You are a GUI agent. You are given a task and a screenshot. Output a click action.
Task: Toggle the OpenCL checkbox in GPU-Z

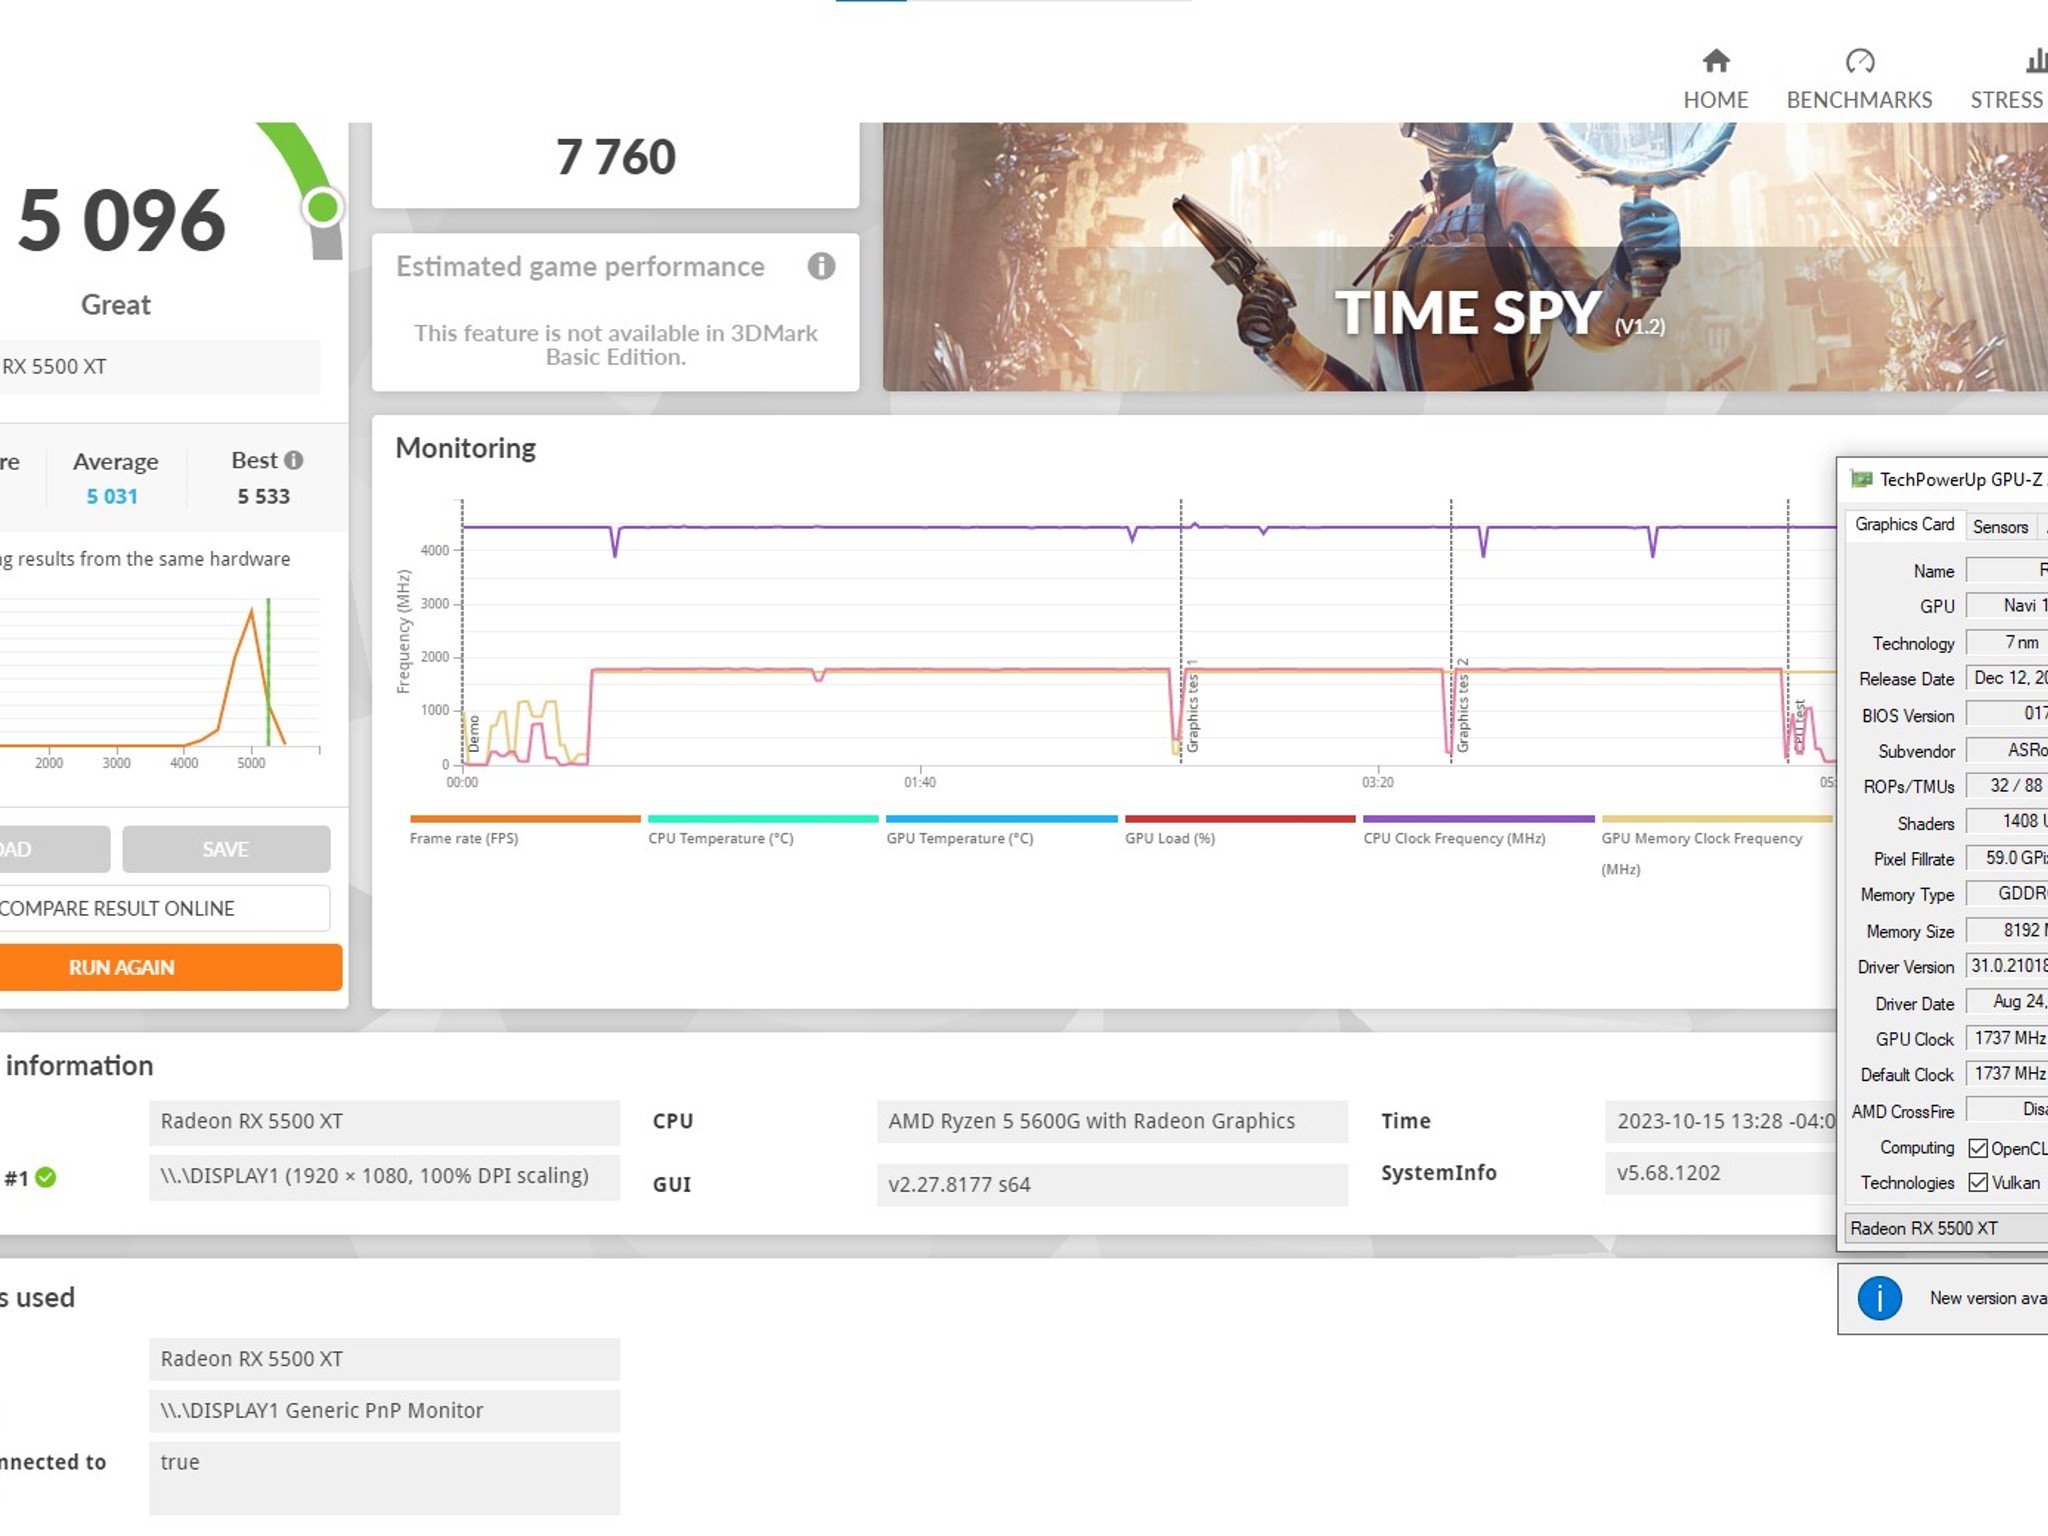pos(1977,1148)
